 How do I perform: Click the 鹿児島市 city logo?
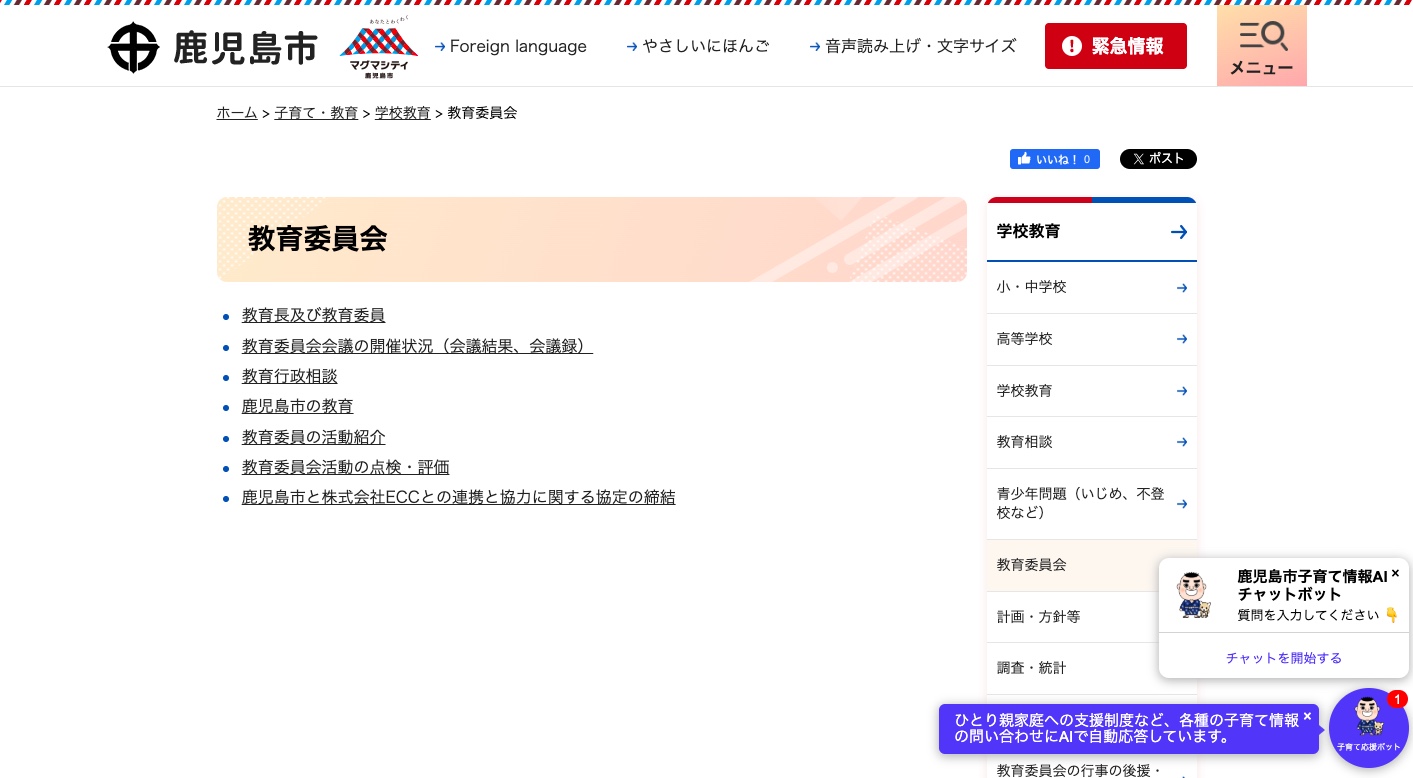pyautogui.click(x=211, y=46)
